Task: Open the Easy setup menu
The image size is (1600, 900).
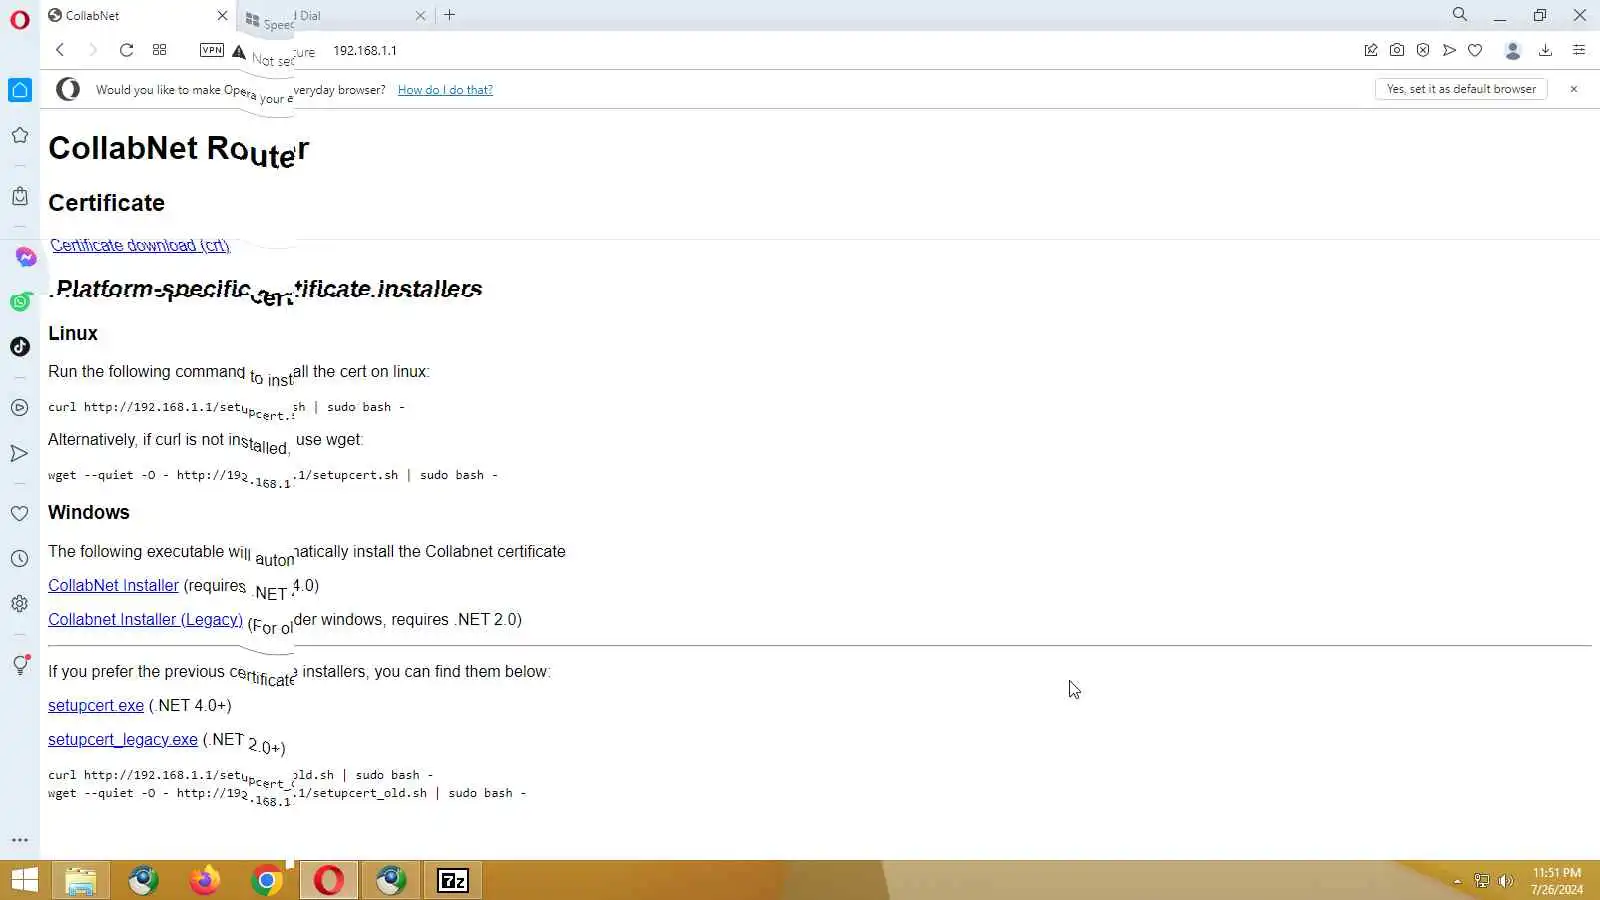Action: [x=1579, y=50]
